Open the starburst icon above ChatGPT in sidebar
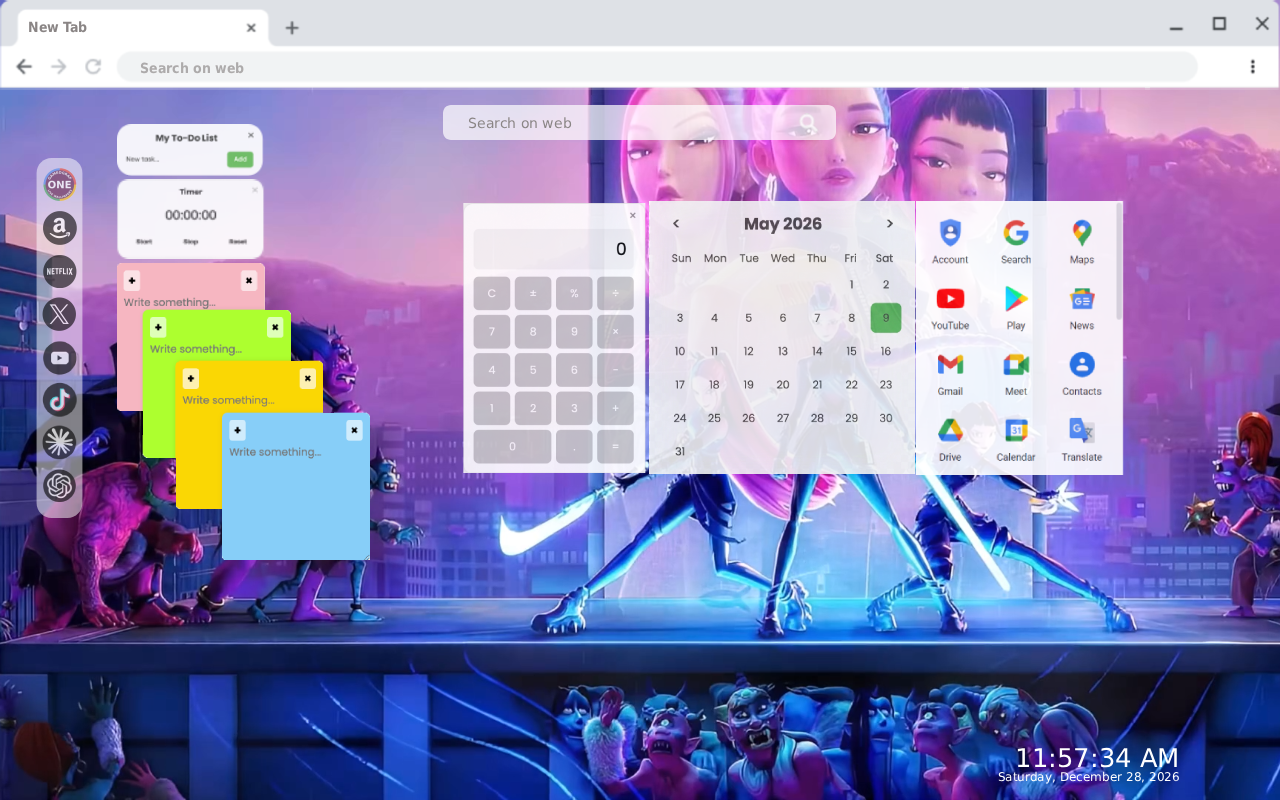 [60, 443]
